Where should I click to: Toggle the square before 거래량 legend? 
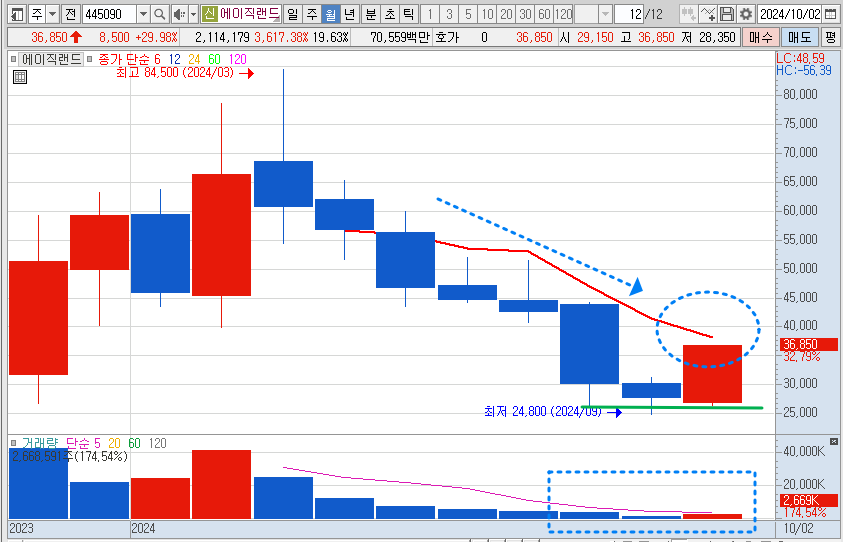pyautogui.click(x=13, y=443)
